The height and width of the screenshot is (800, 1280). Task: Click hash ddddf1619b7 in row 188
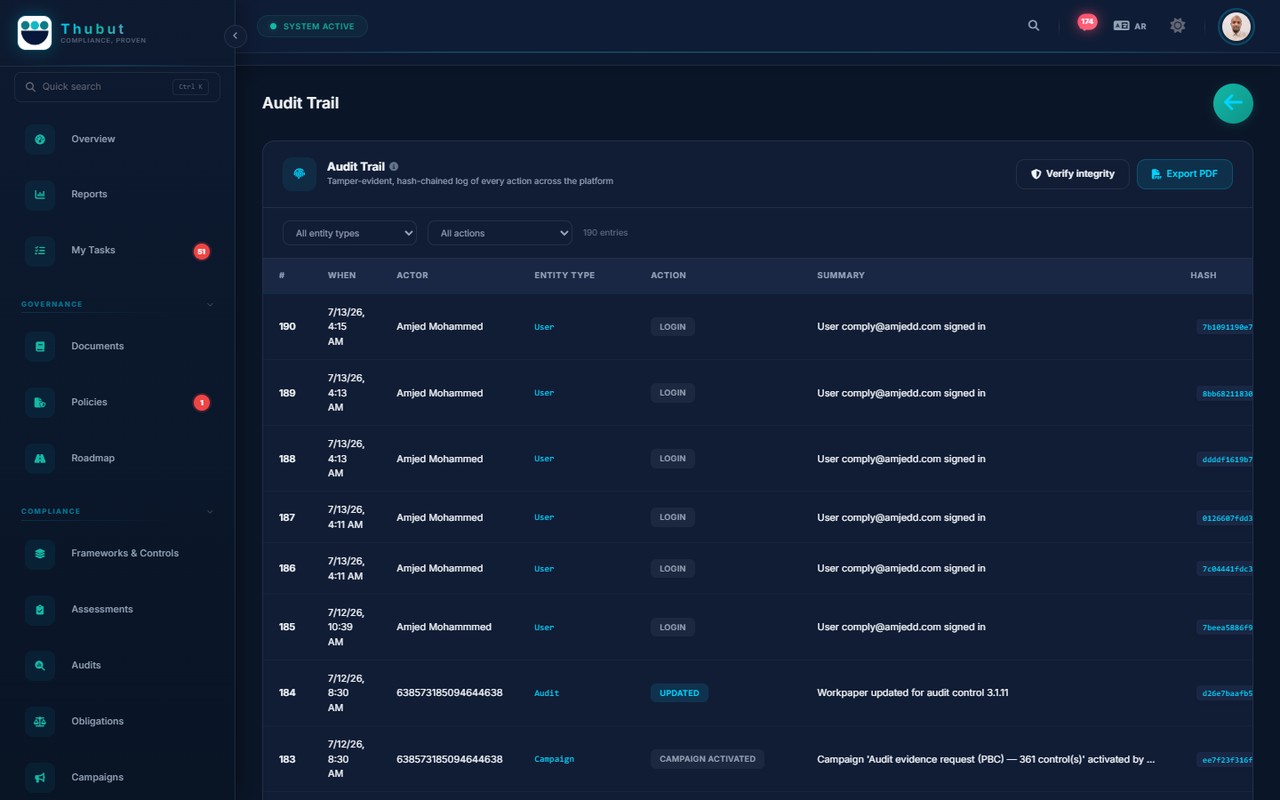[1226, 460]
